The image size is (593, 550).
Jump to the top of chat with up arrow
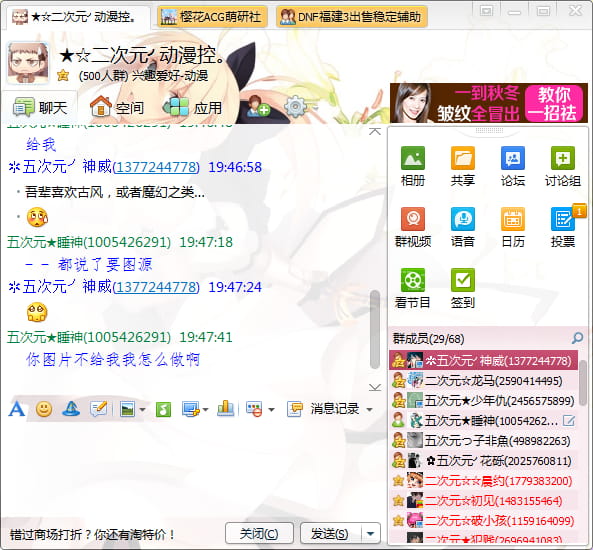375,131
